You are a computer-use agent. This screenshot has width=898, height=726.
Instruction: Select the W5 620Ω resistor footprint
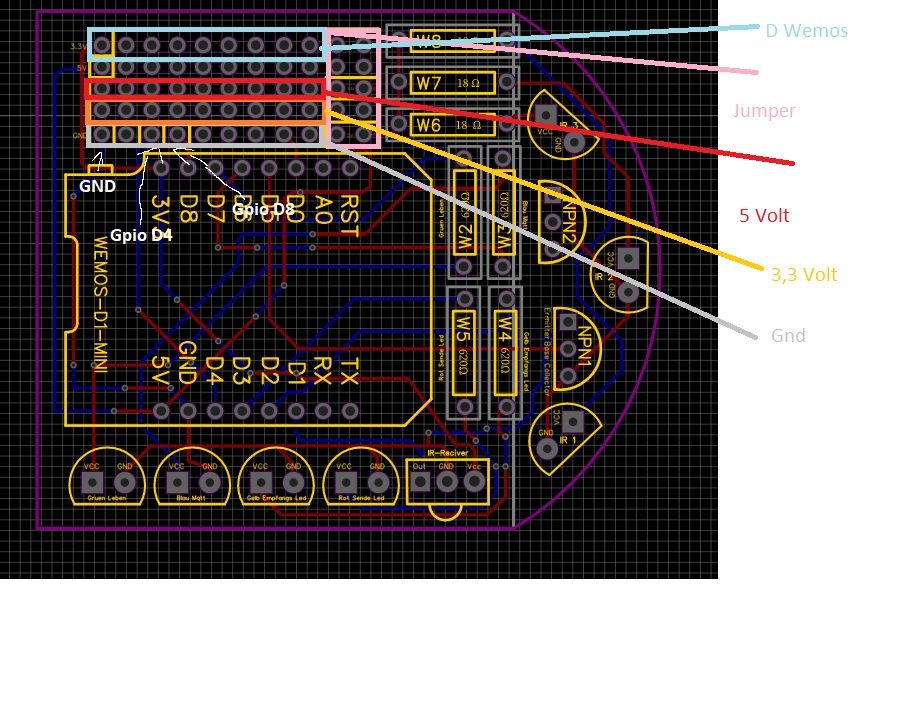(464, 353)
